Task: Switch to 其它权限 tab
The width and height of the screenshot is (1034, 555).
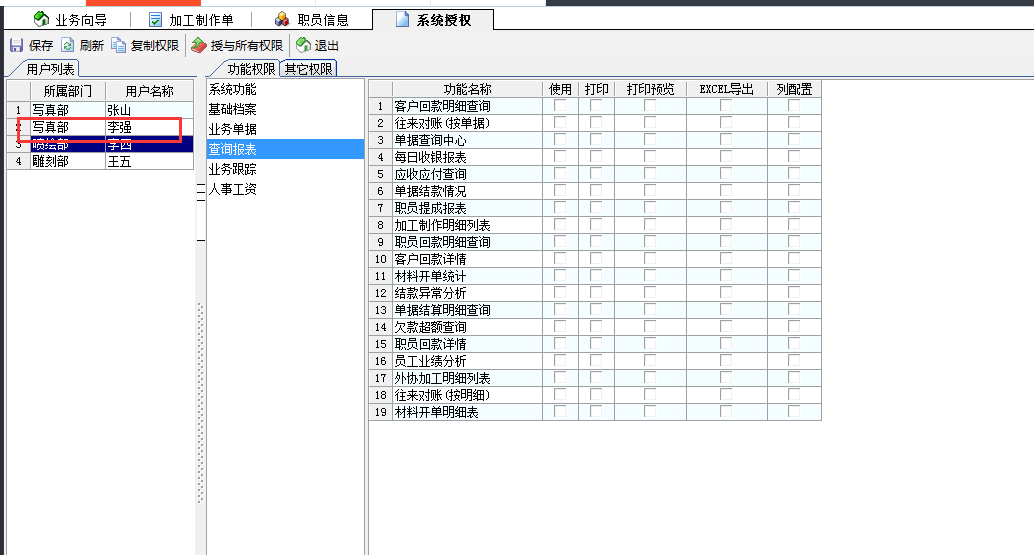Action: (x=309, y=69)
